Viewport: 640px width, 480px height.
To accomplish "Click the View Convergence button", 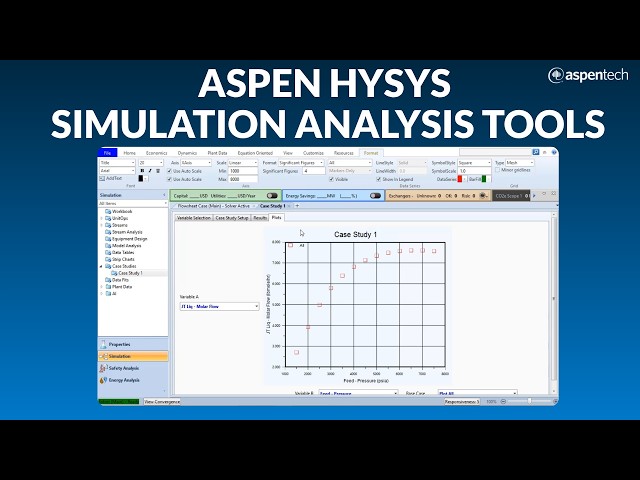I will [162, 402].
